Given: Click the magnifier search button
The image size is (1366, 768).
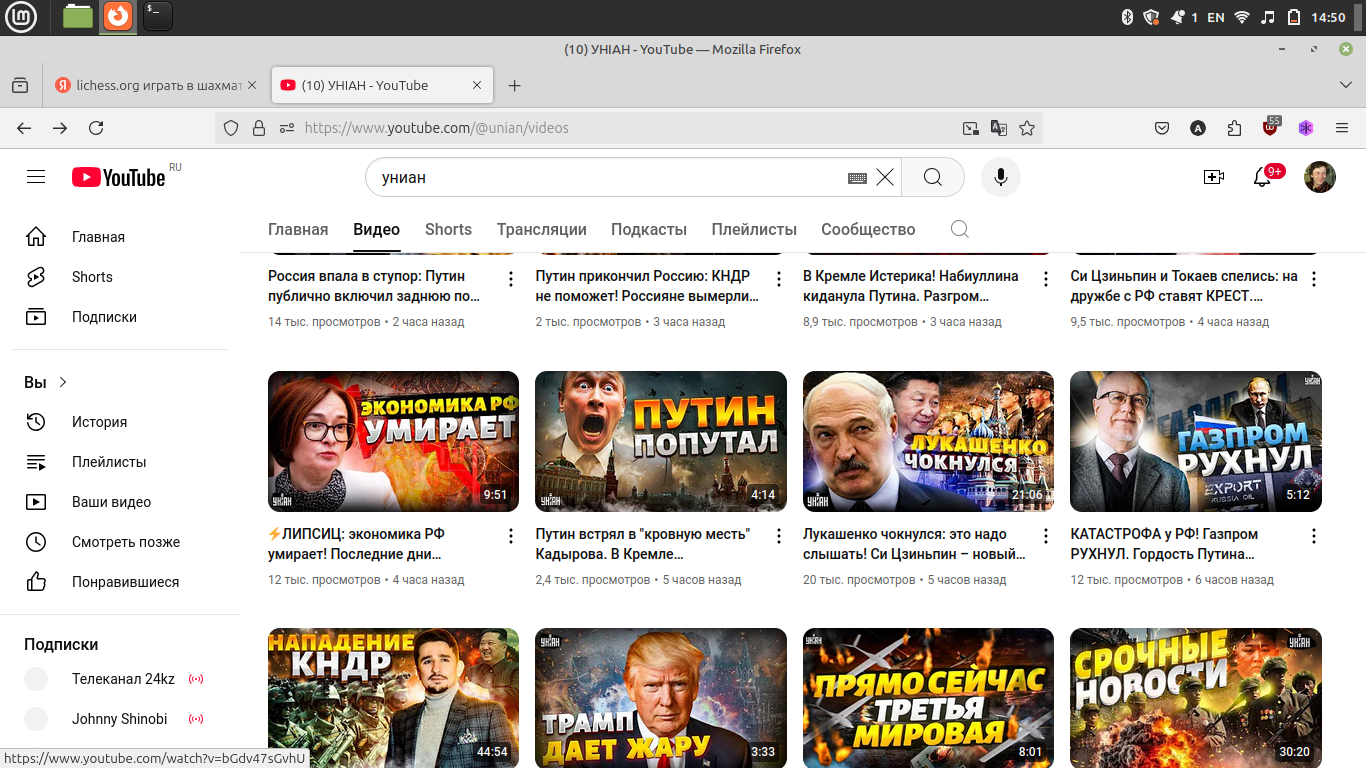Looking at the screenshot, I should tap(933, 177).
